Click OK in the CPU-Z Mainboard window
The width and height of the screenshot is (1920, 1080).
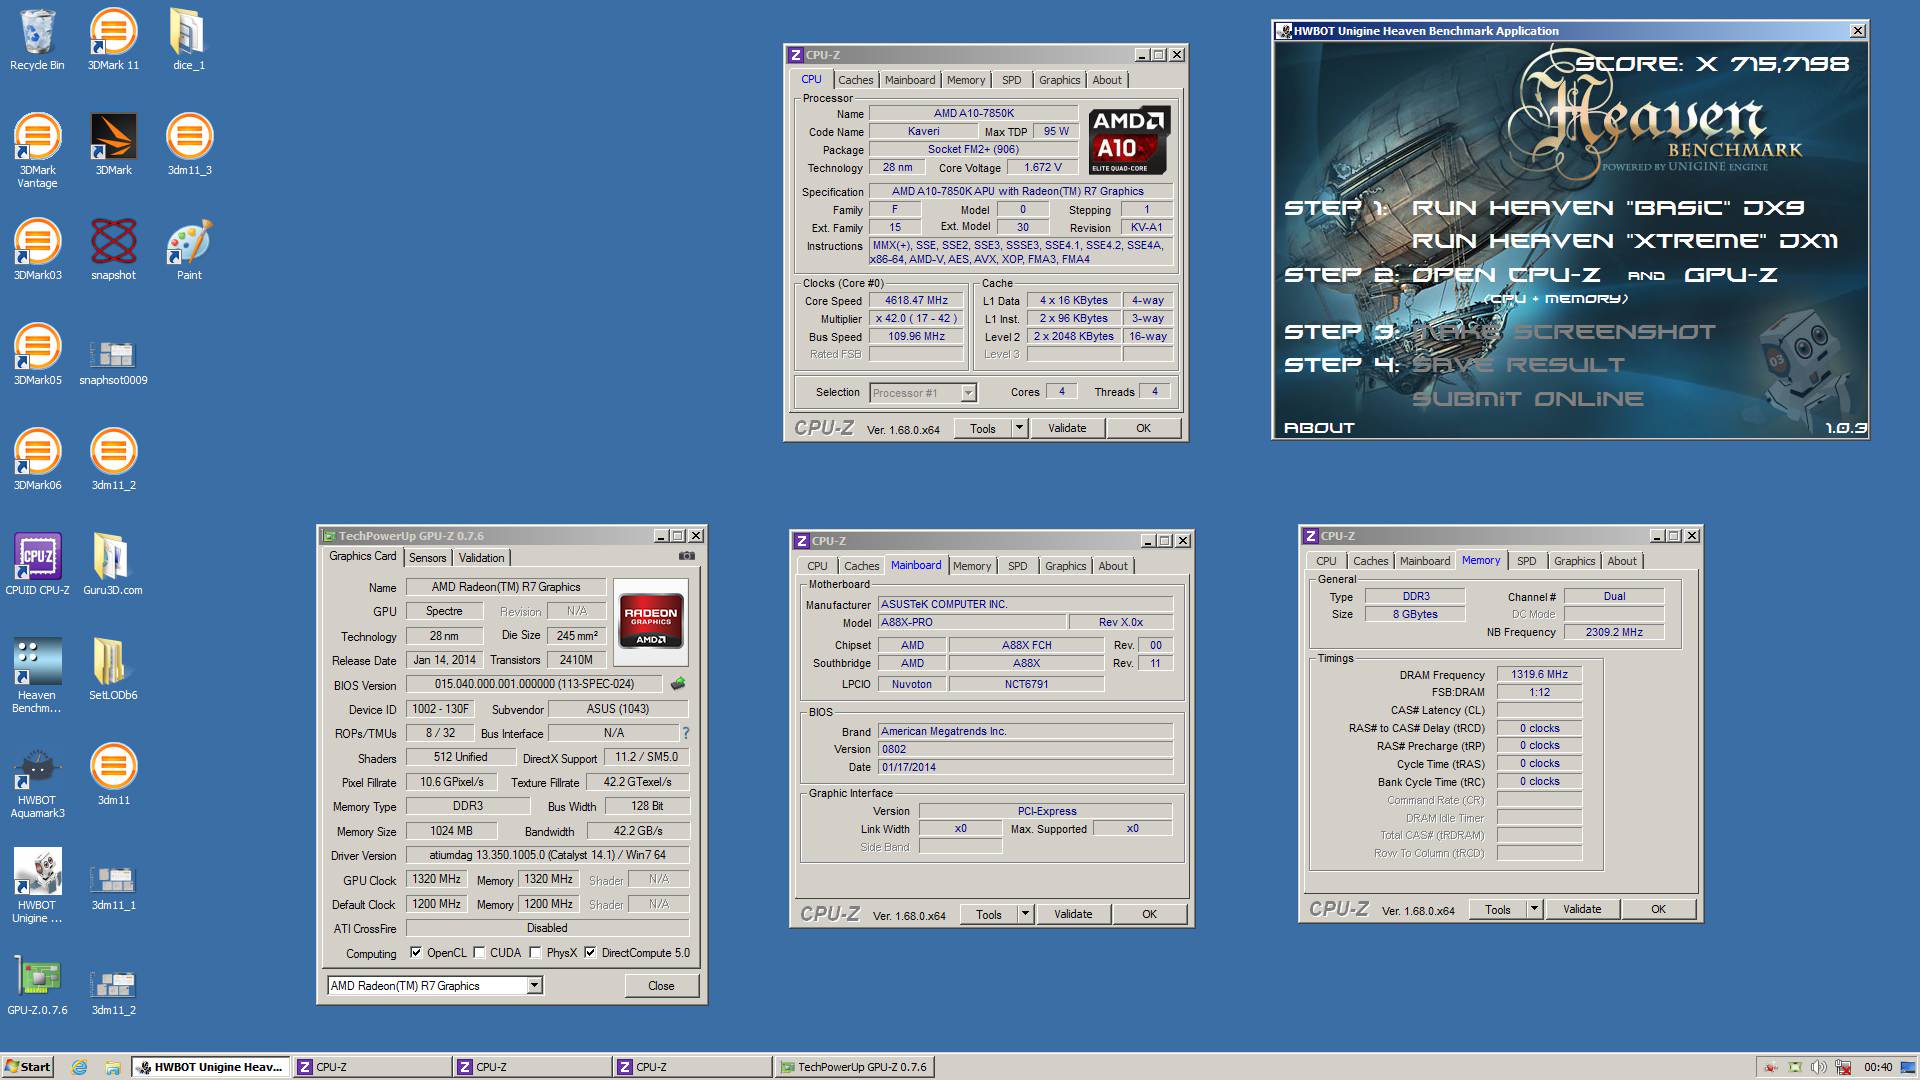tap(1149, 914)
